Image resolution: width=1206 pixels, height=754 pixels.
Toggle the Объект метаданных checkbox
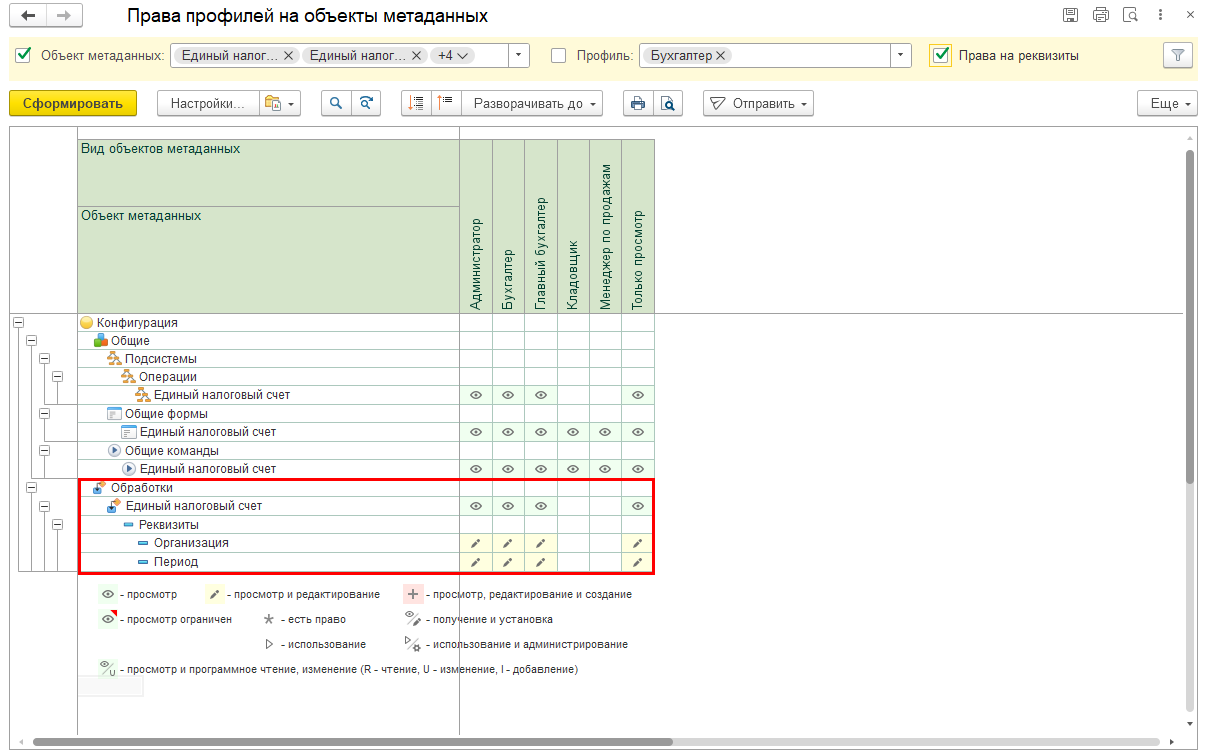click(x=24, y=56)
